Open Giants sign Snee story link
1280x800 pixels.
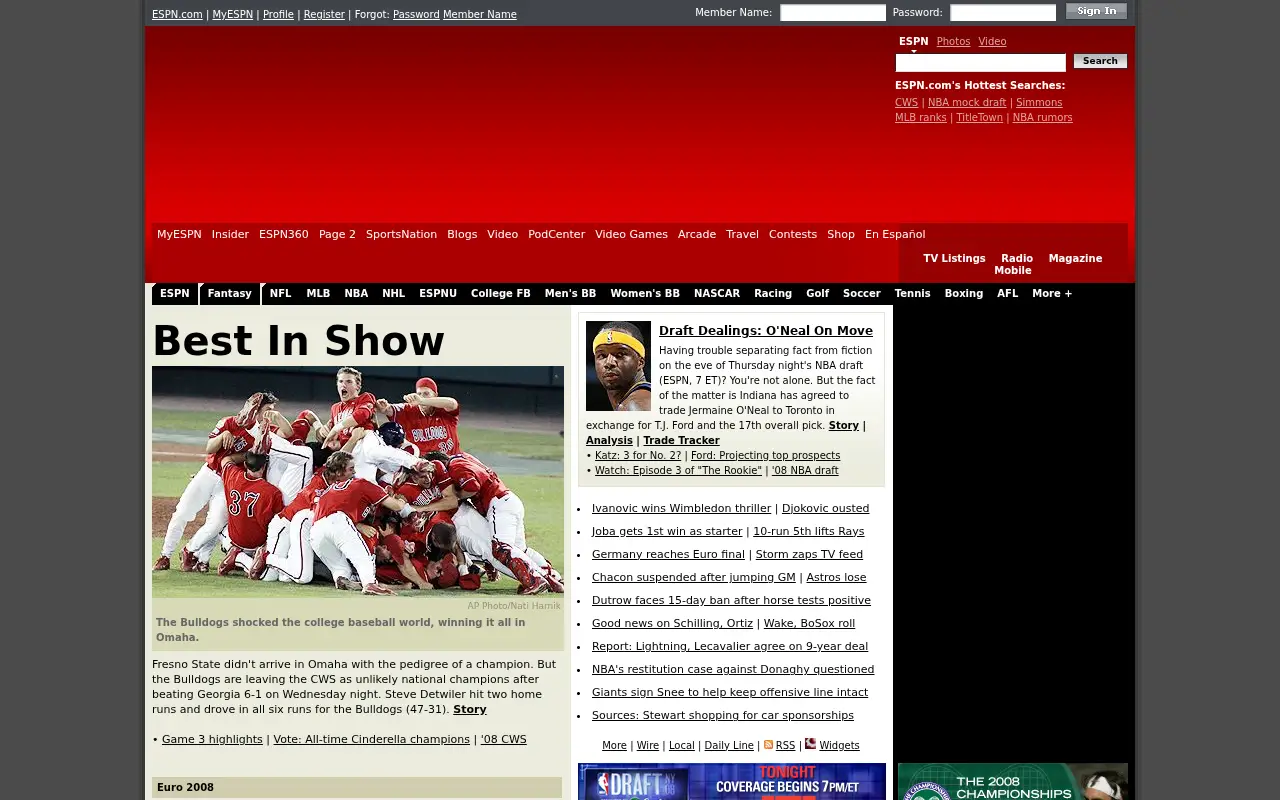(730, 693)
